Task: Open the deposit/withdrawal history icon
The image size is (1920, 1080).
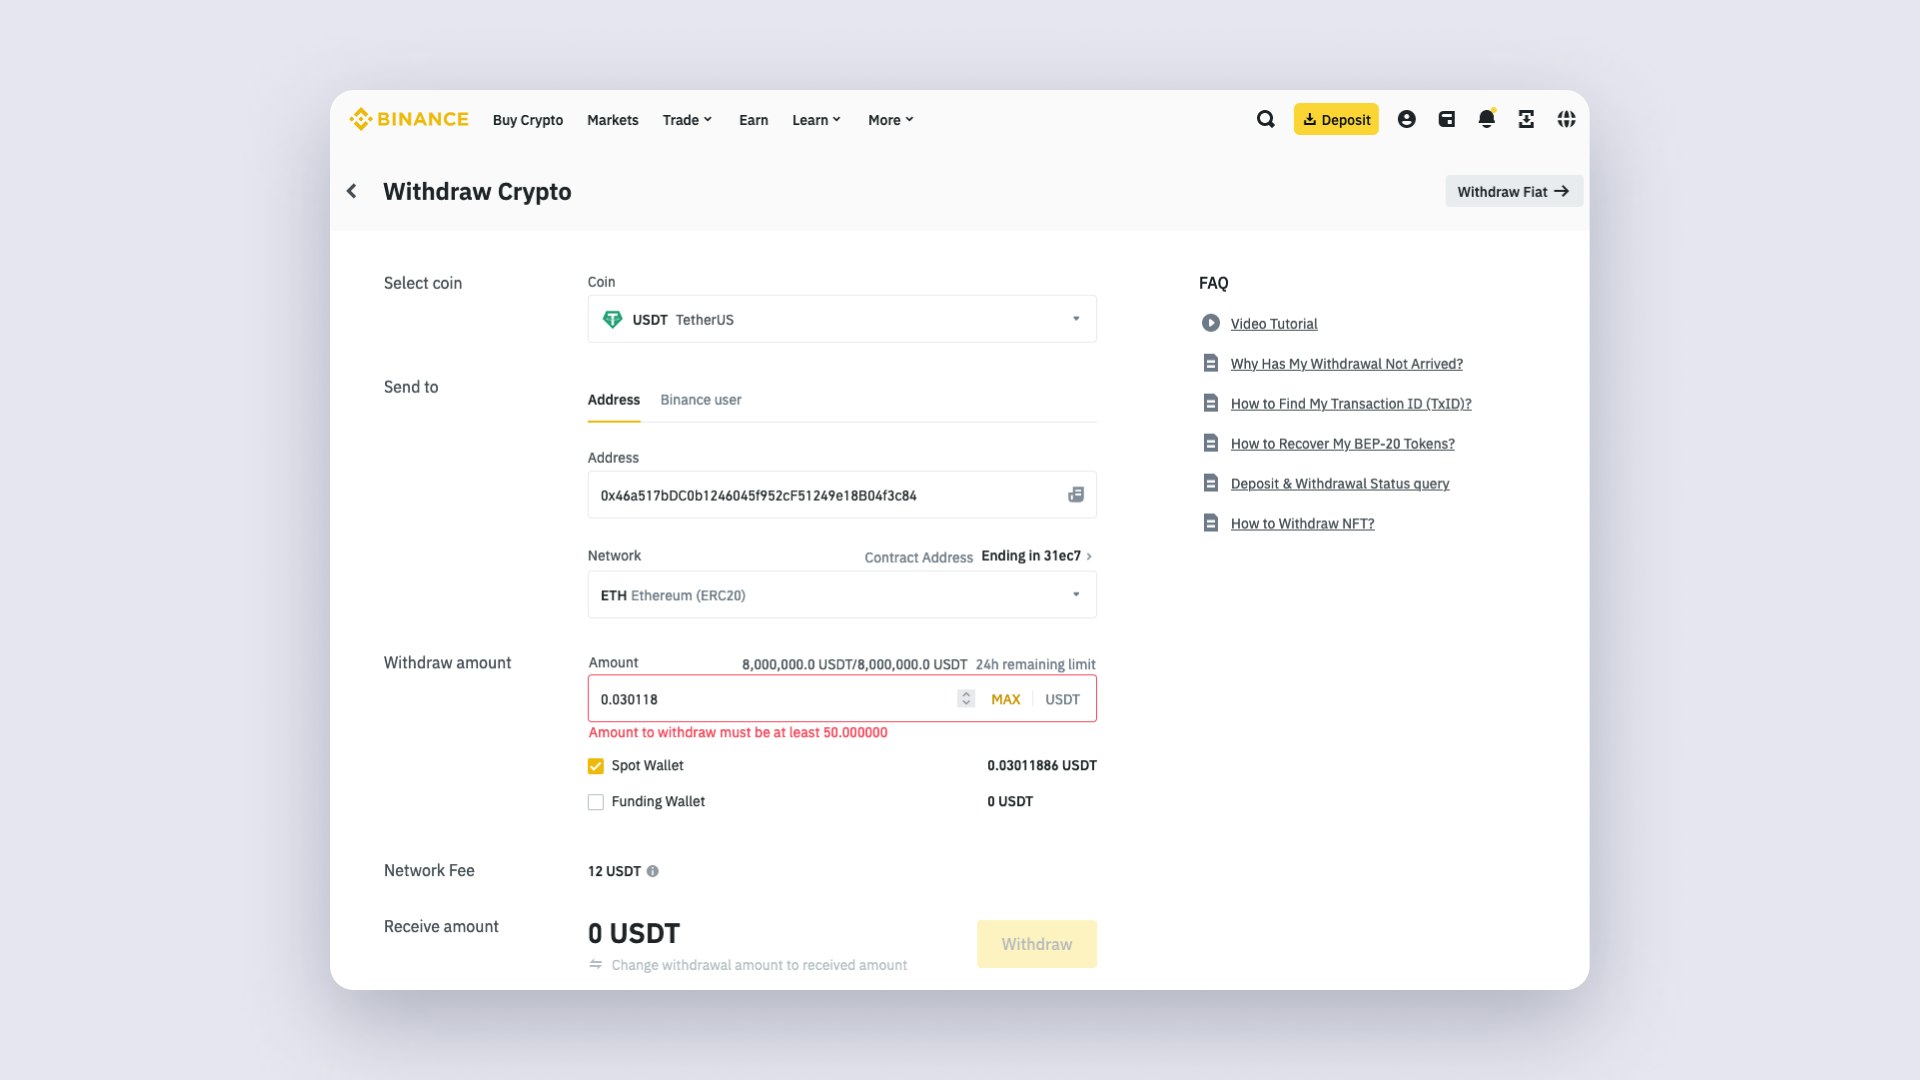Action: tap(1526, 119)
